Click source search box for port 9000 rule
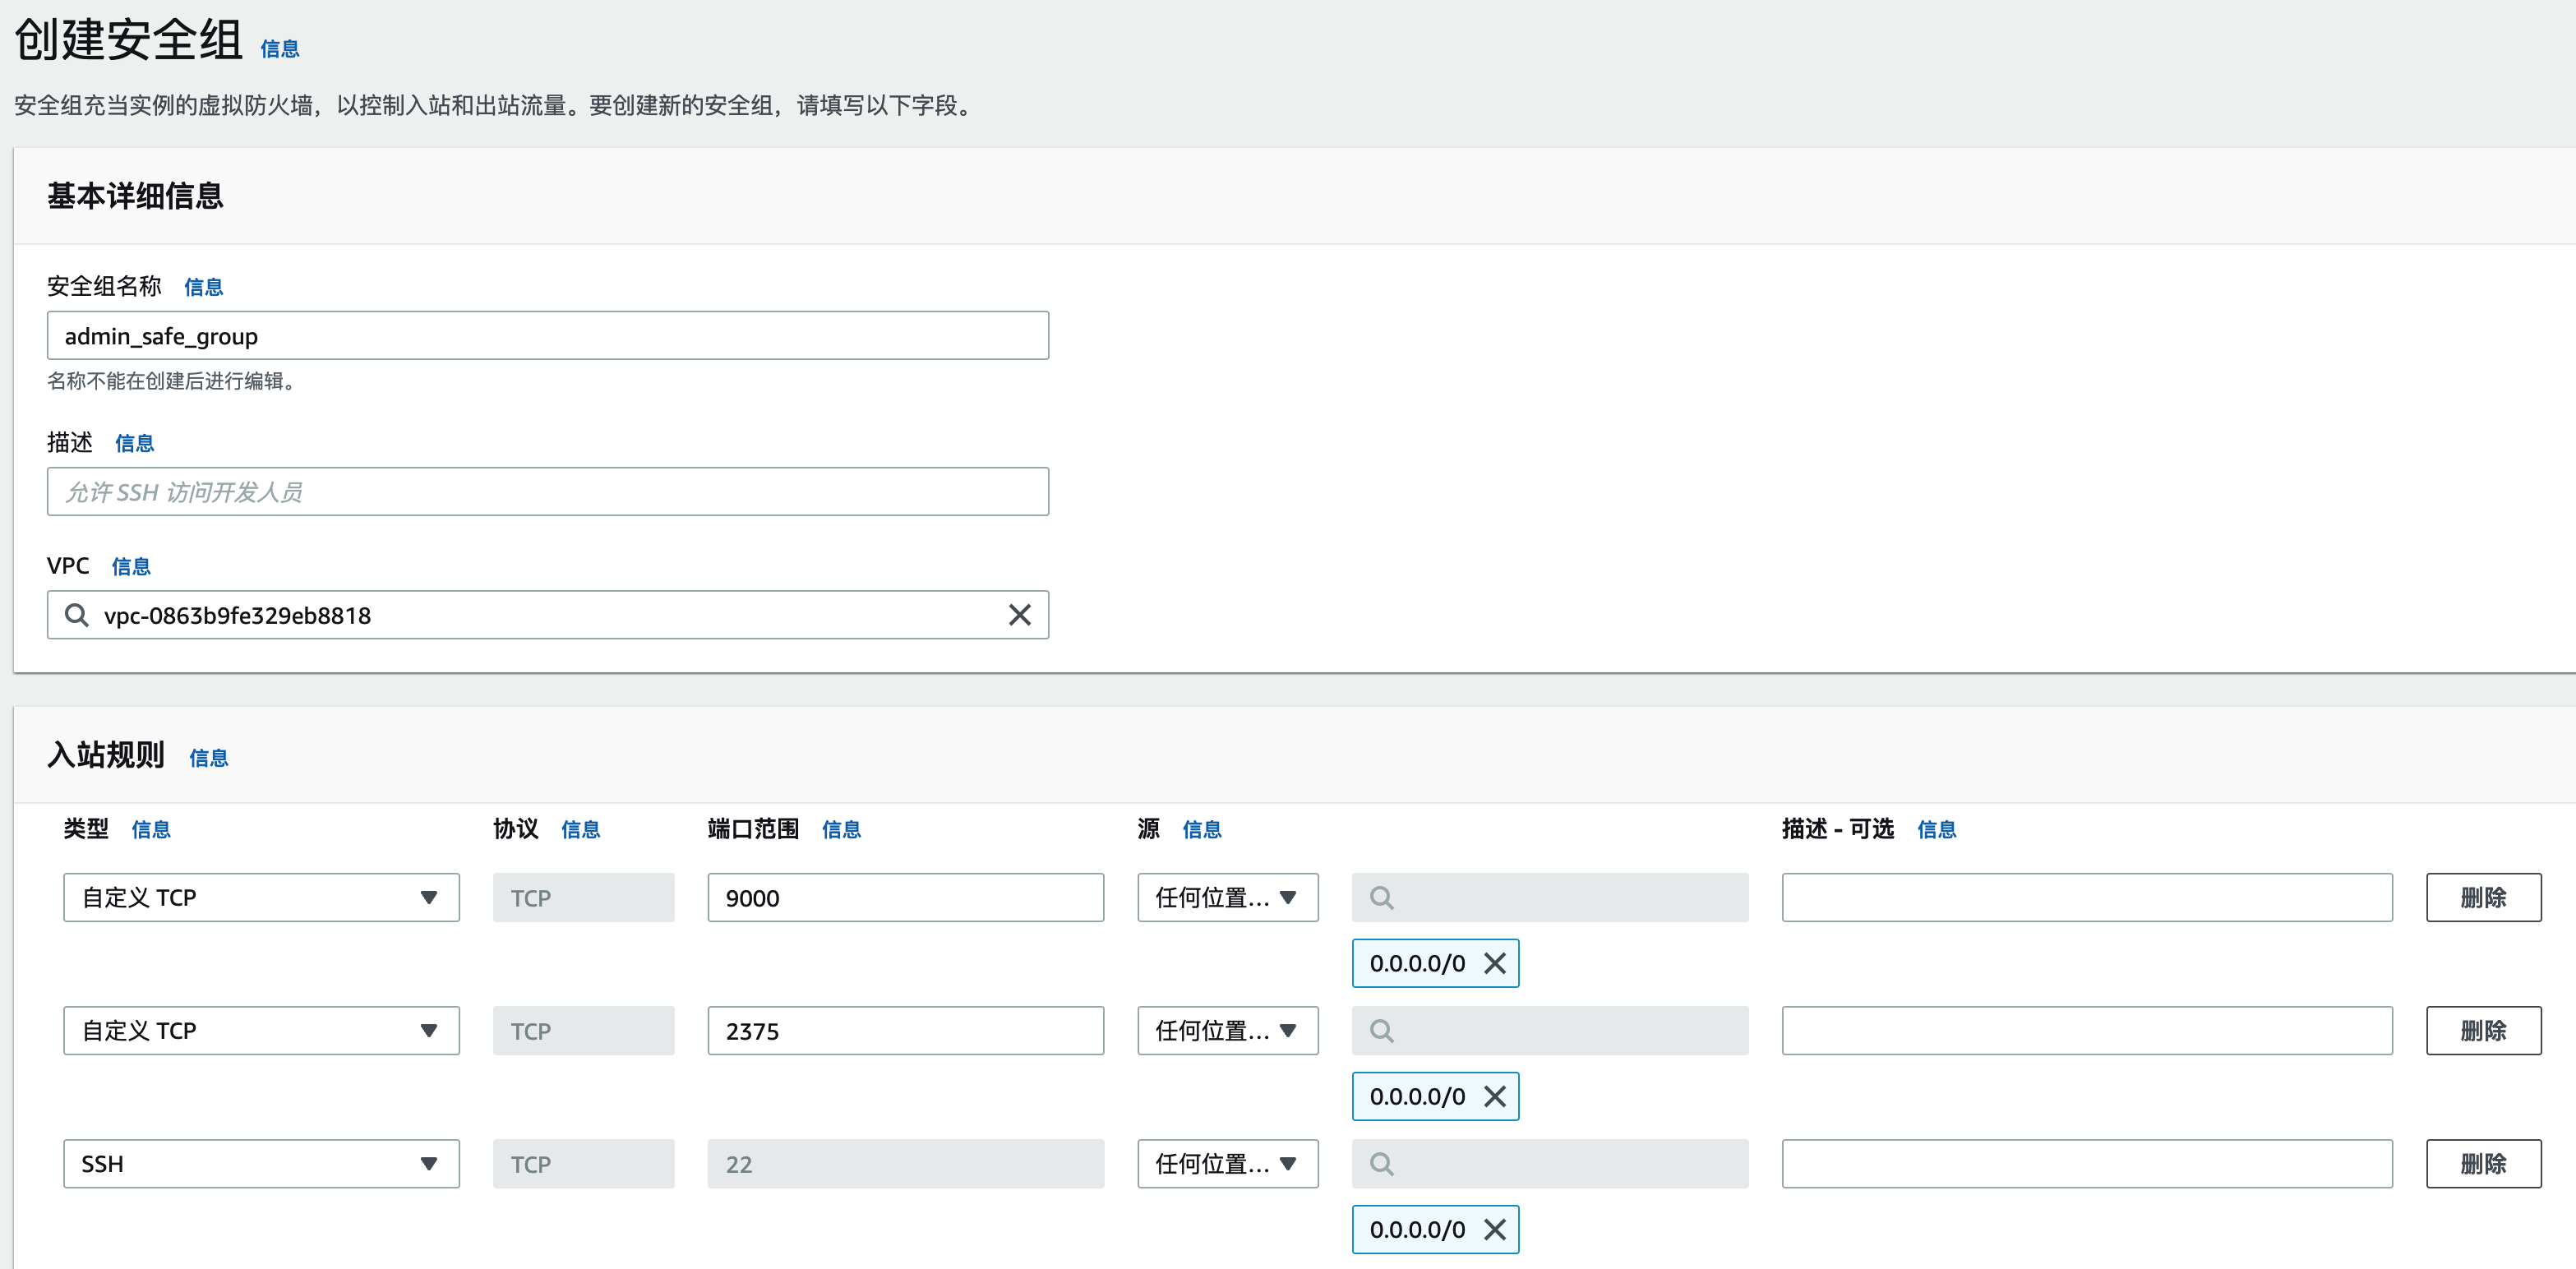The height and width of the screenshot is (1269, 2576). (1550, 897)
